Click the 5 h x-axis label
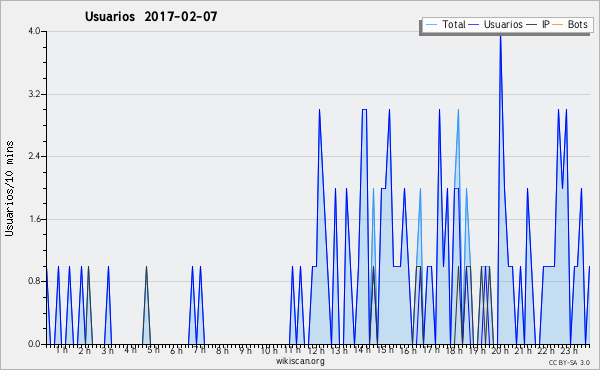This screenshot has width=600, height=370. 153,350
